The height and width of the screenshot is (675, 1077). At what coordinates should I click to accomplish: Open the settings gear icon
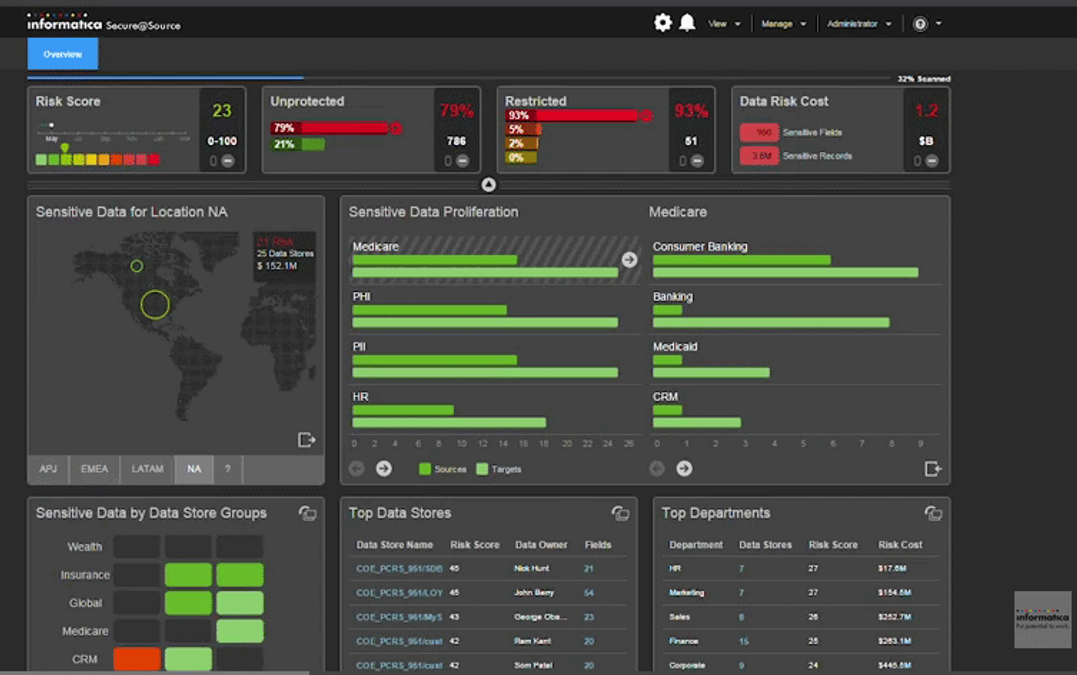pos(662,23)
